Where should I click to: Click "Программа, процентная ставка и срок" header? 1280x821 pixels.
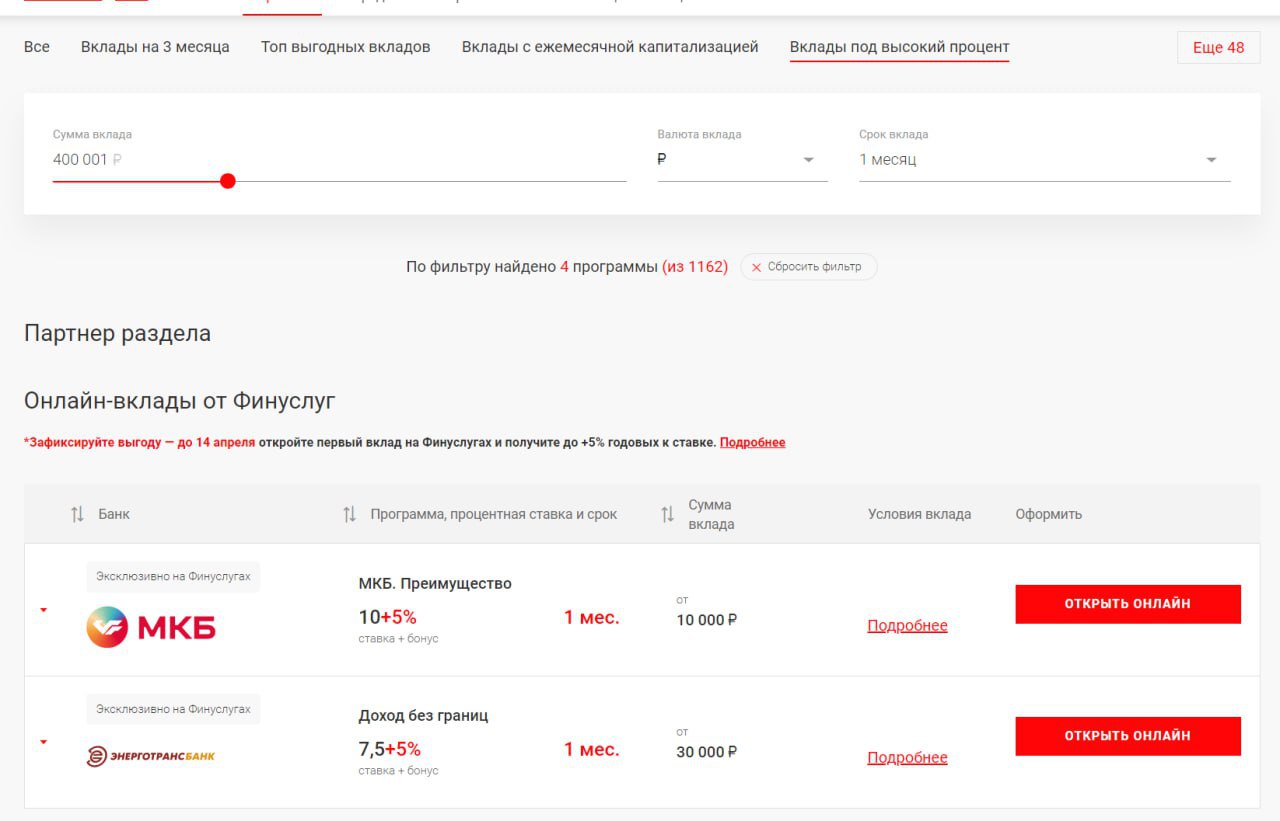pyautogui.click(x=494, y=514)
